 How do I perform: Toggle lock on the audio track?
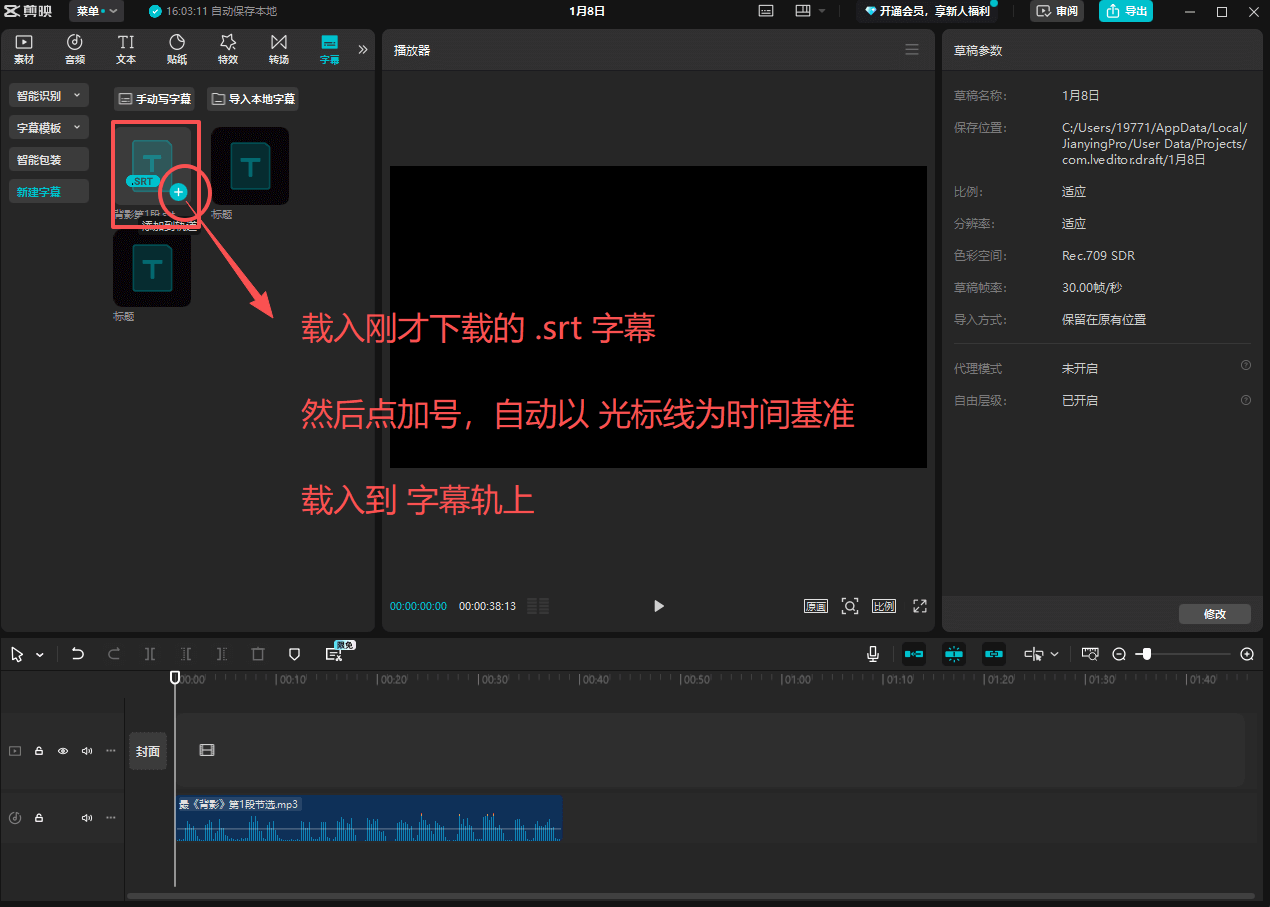[x=39, y=818]
